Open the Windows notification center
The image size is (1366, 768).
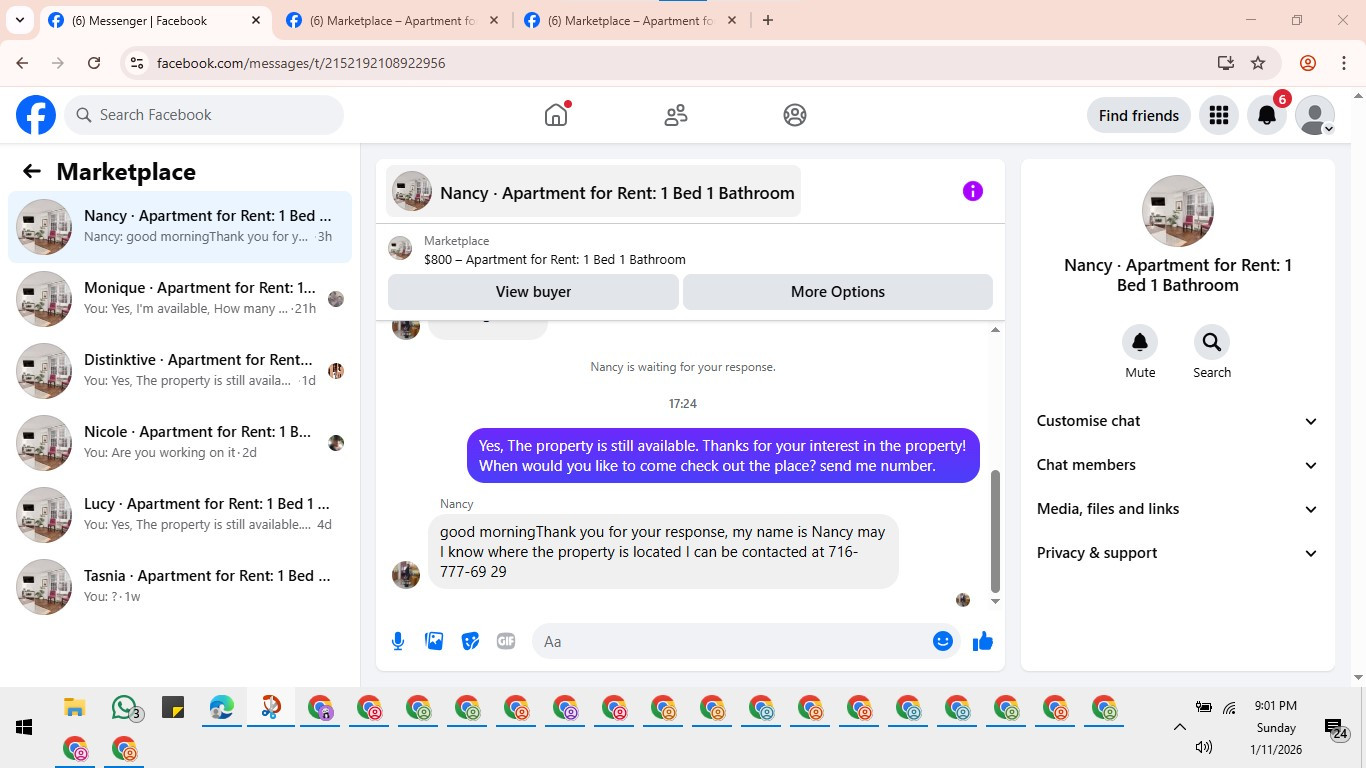1335,729
